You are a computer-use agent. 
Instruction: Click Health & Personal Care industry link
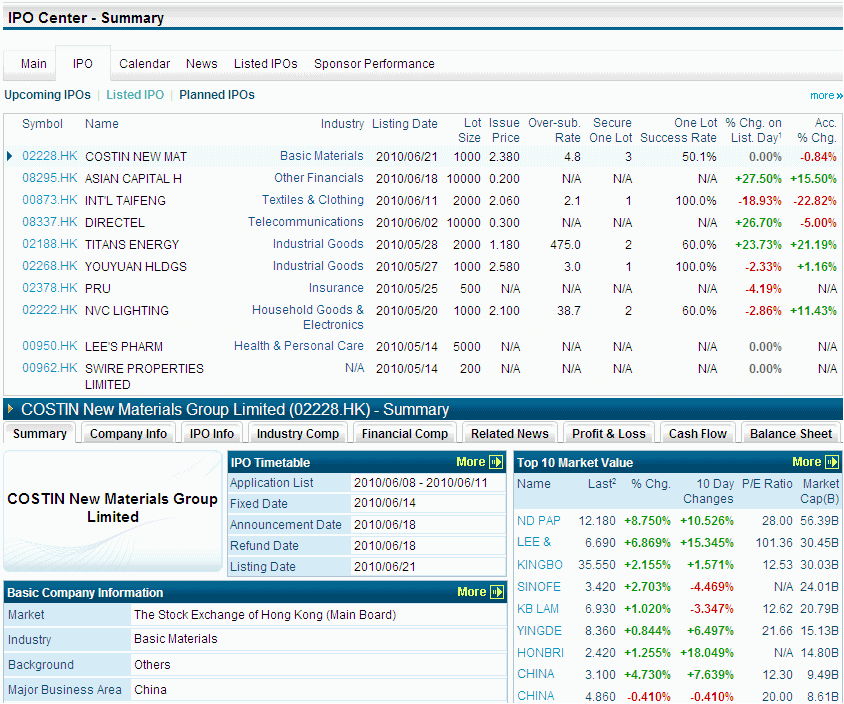pos(299,346)
